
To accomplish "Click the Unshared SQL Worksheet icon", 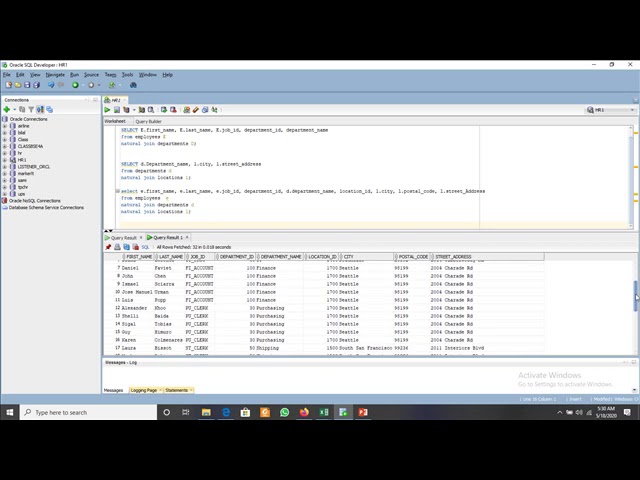I will pyautogui.click(x=187, y=110).
